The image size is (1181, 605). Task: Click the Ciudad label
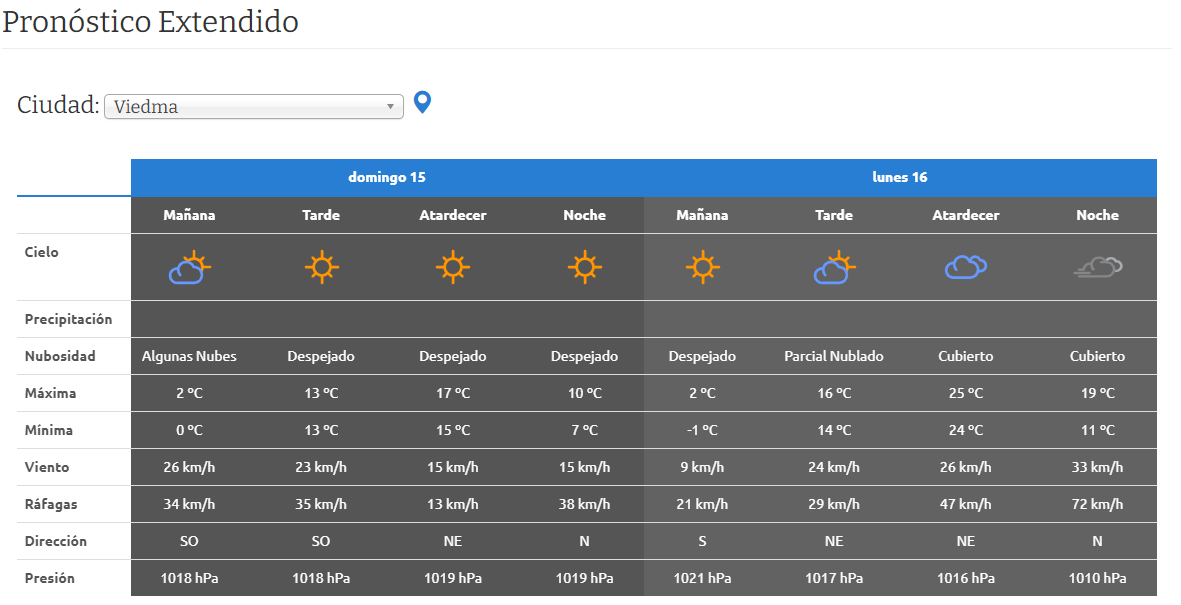[58, 105]
